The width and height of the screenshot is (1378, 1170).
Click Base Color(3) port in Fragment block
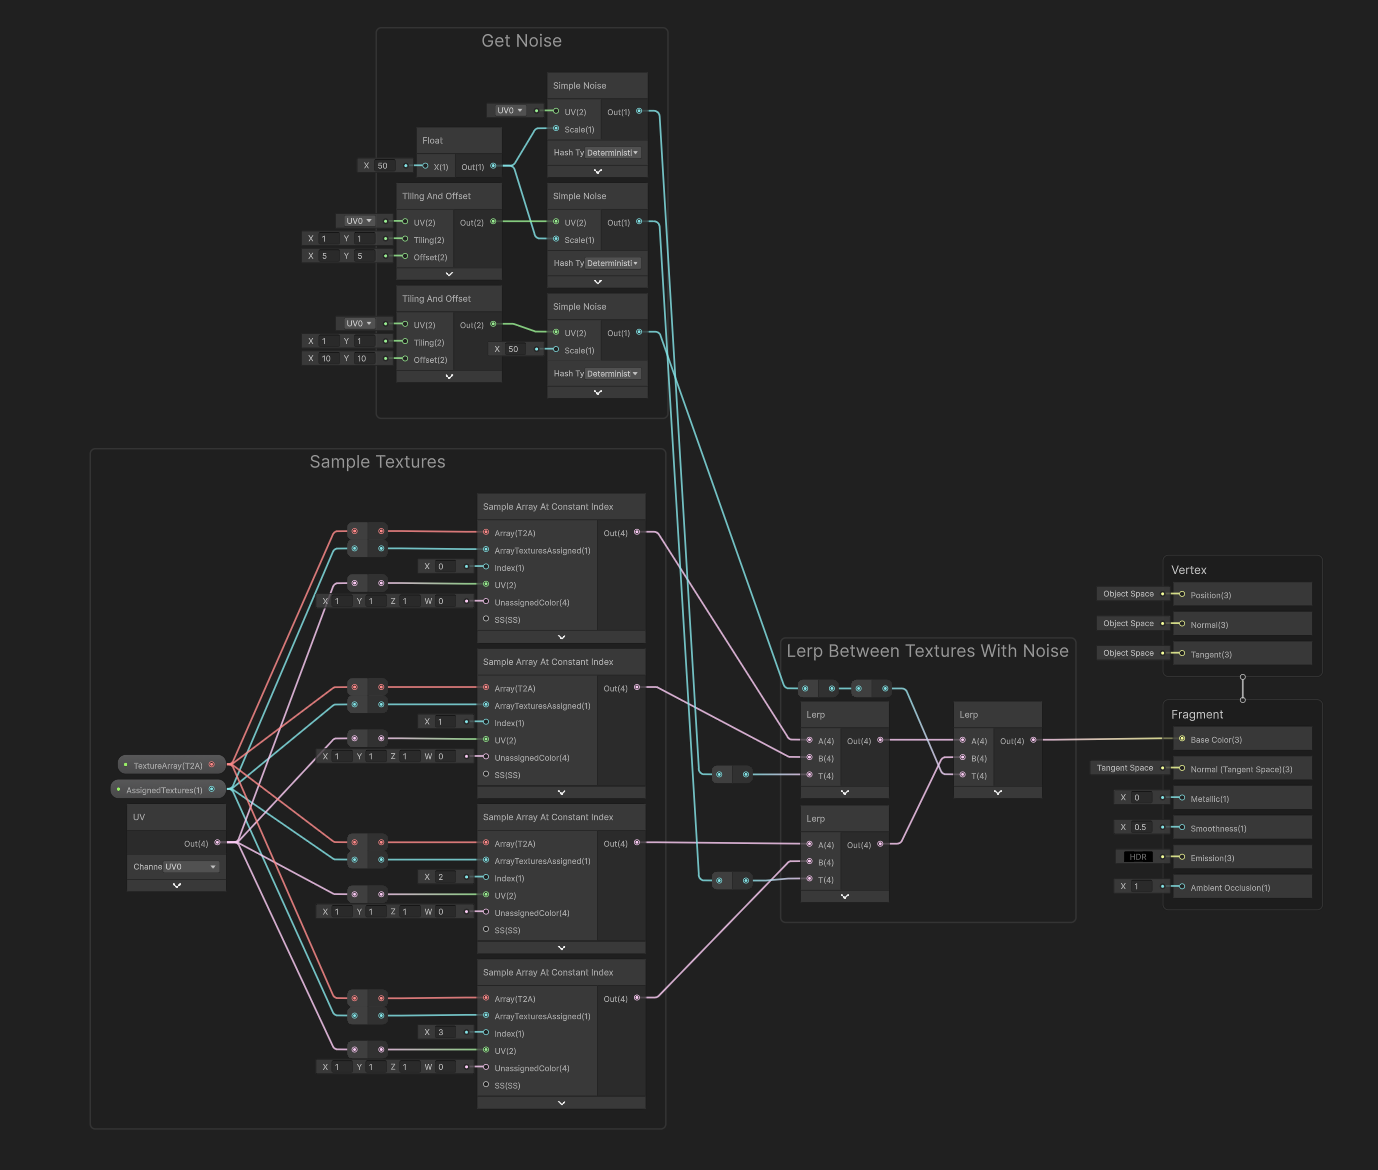point(1182,739)
